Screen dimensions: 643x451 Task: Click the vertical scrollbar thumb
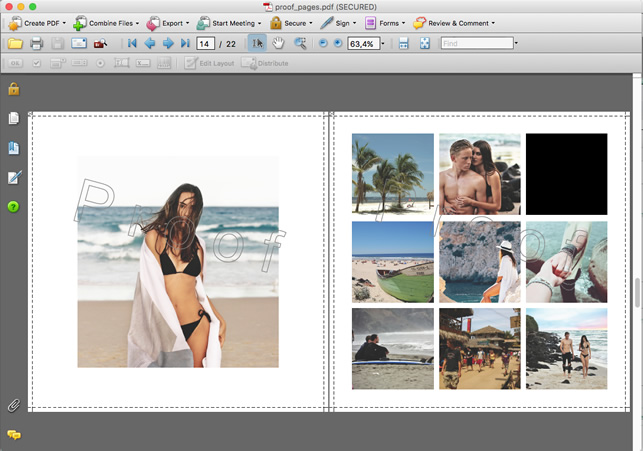(637, 292)
